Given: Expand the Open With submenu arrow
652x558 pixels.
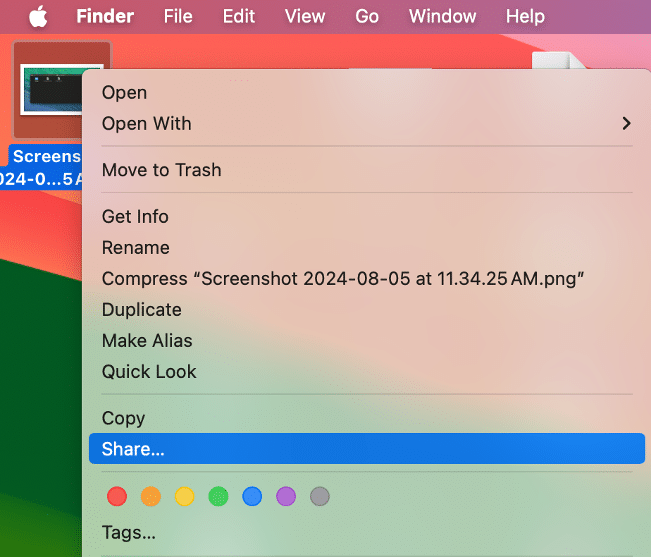Looking at the screenshot, I should click(626, 123).
